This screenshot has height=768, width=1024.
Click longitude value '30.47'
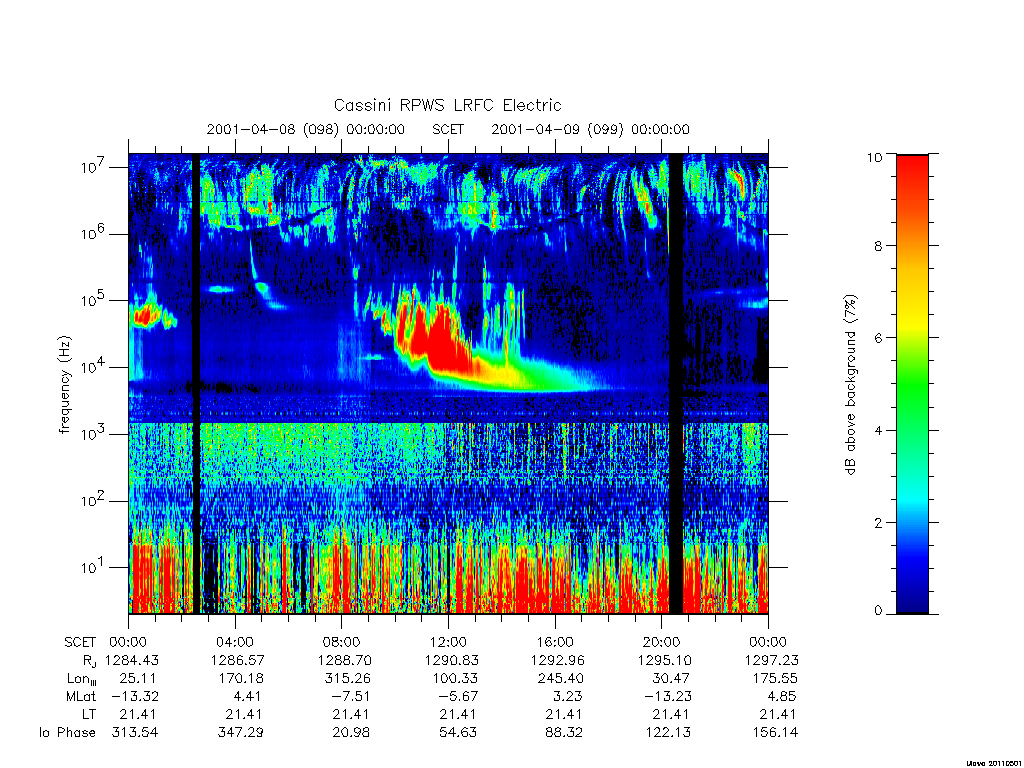click(671, 679)
